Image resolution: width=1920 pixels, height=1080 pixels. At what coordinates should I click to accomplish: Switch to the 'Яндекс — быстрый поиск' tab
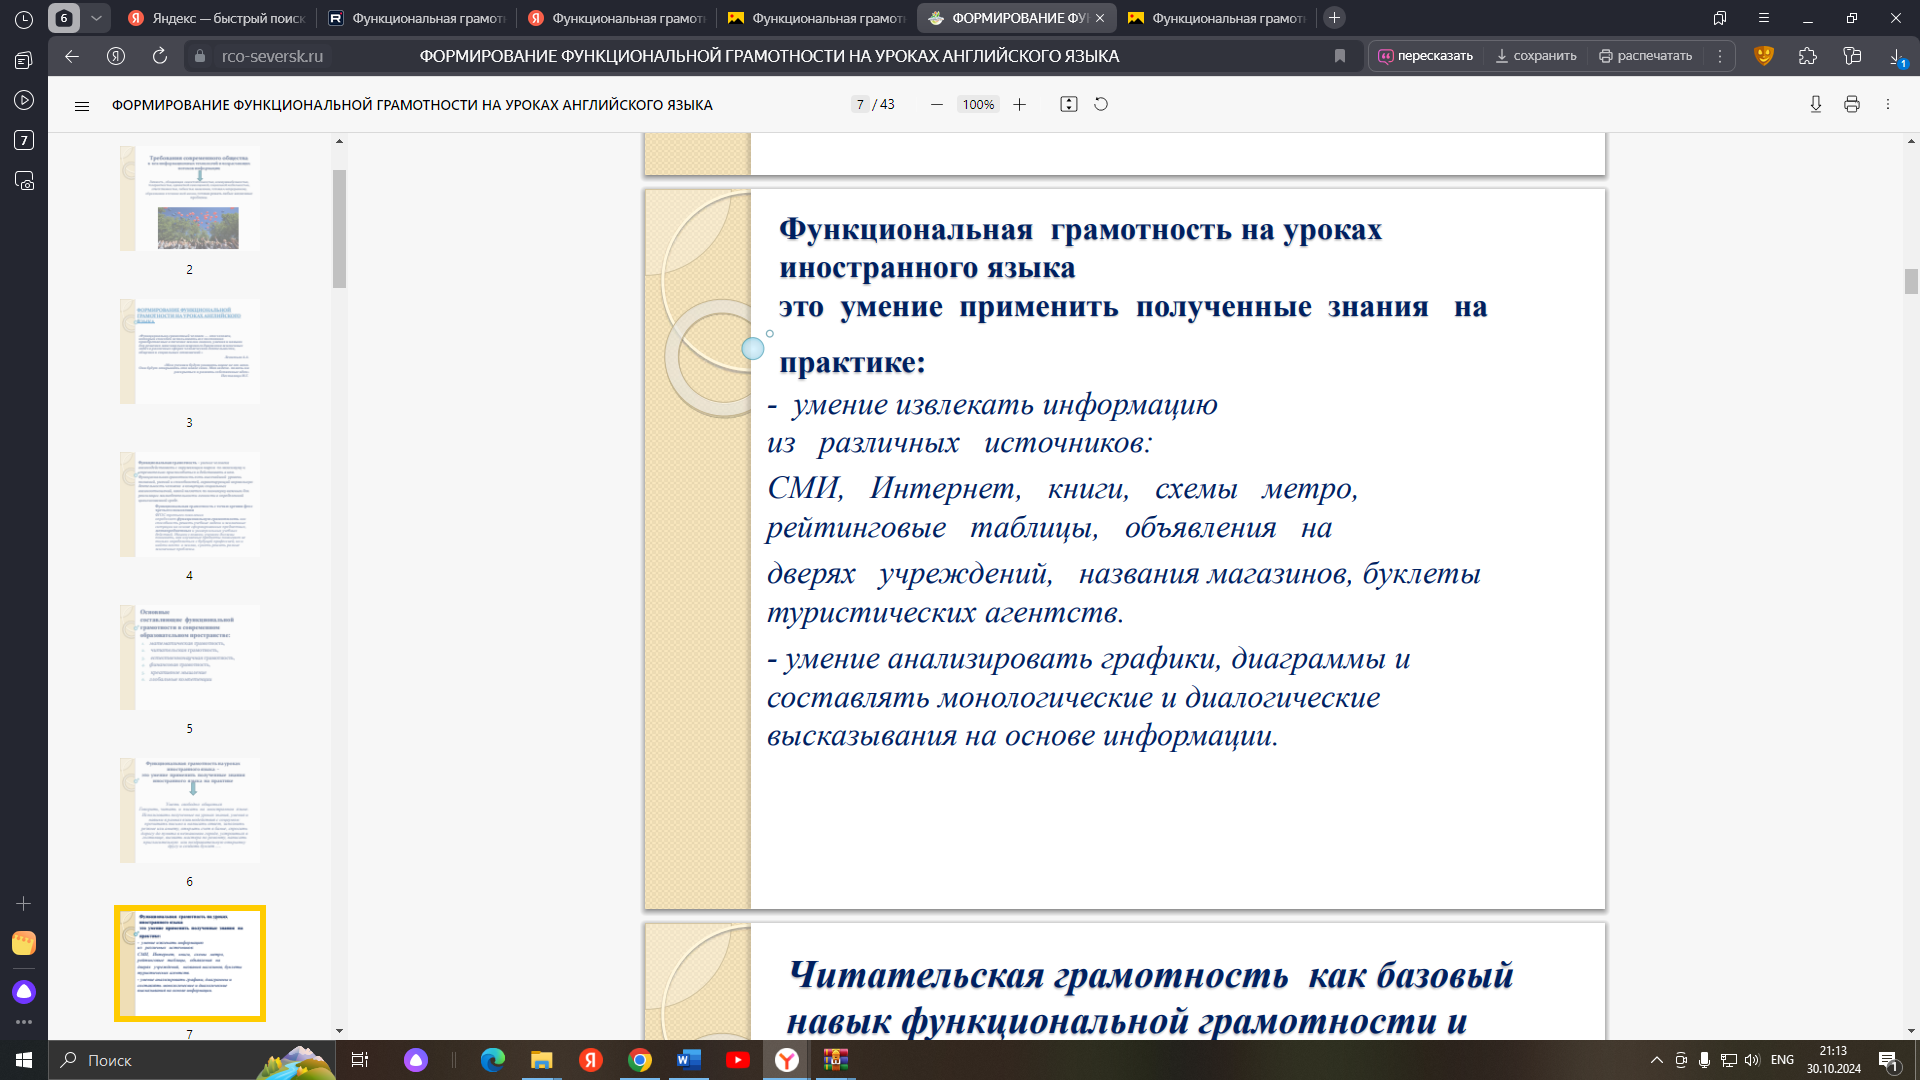(x=217, y=18)
